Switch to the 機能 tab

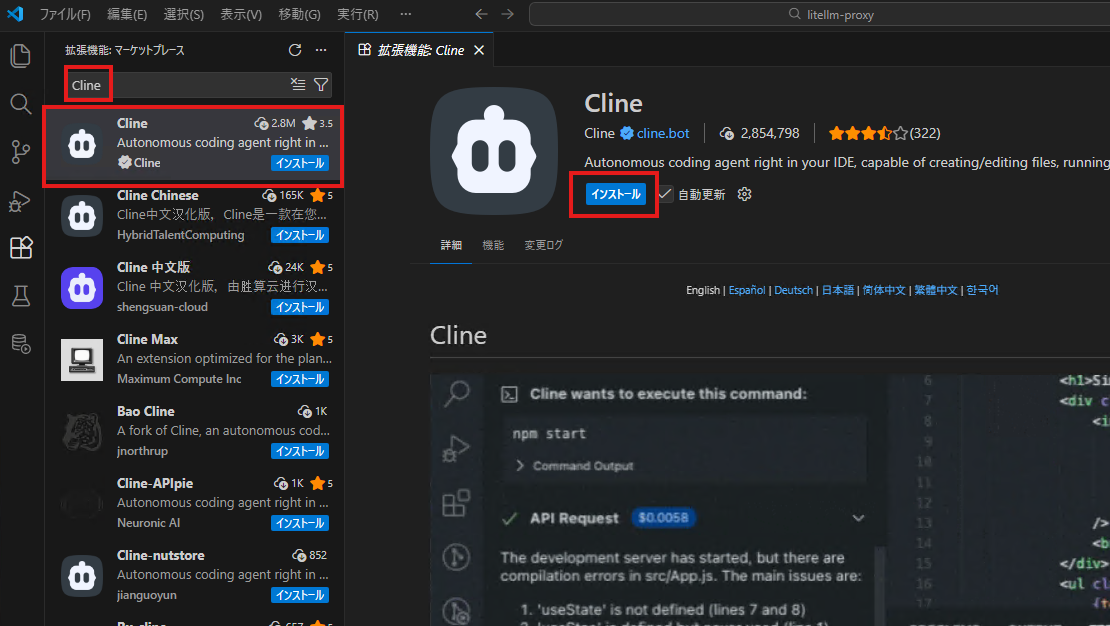(x=493, y=245)
